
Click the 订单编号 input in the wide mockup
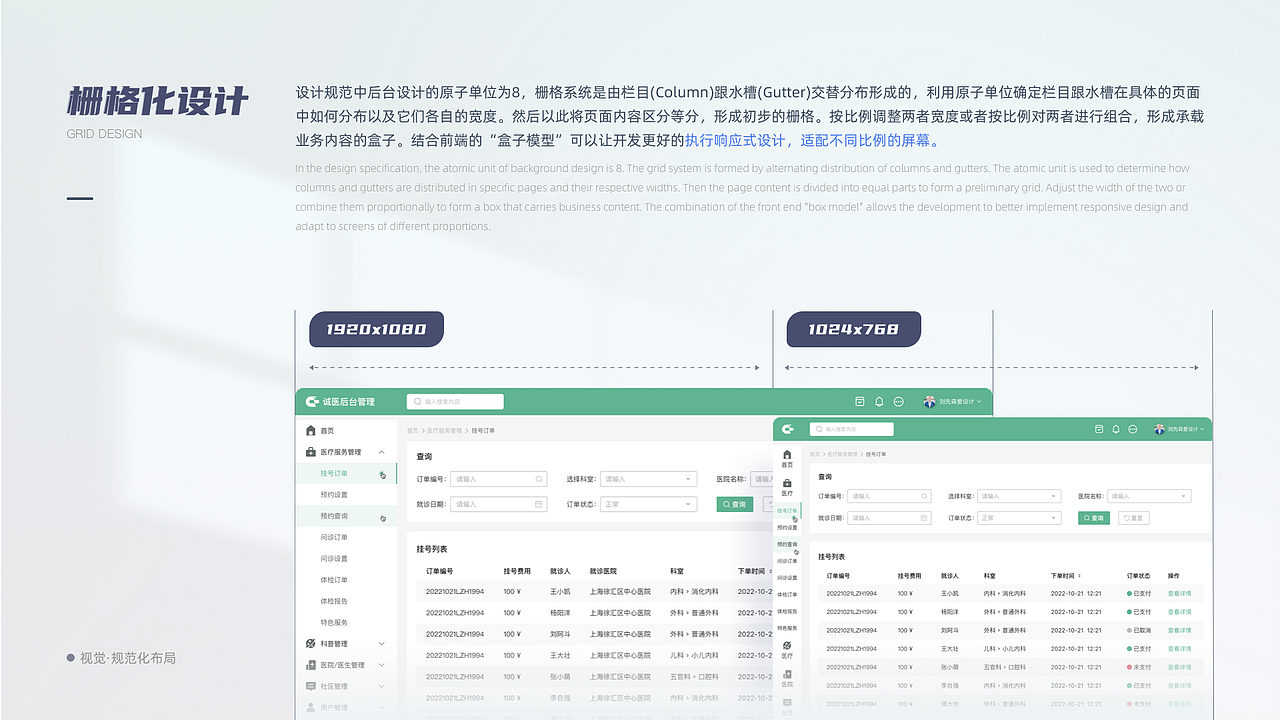click(x=499, y=479)
